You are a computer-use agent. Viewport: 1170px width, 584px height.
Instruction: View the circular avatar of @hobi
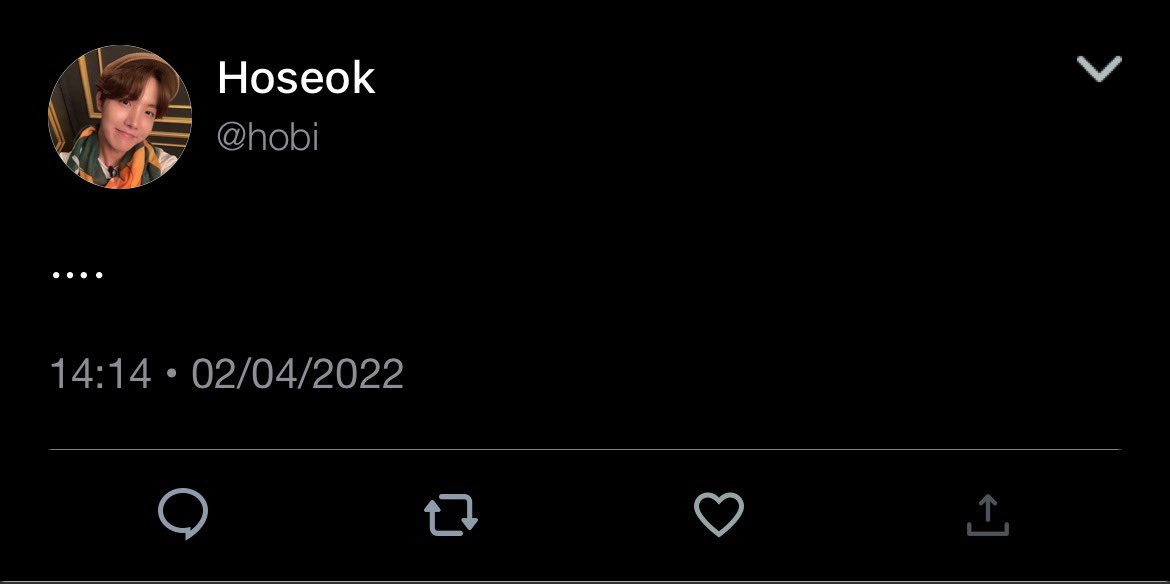(x=120, y=117)
